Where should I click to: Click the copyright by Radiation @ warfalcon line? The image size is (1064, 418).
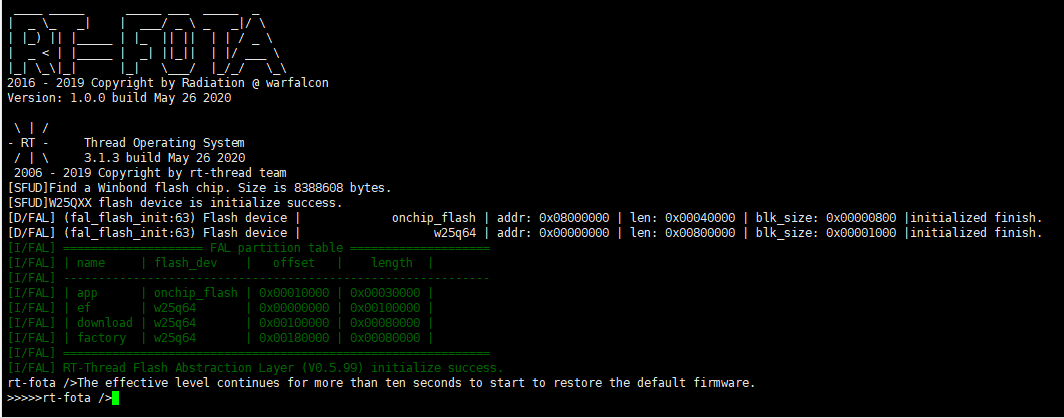point(168,83)
